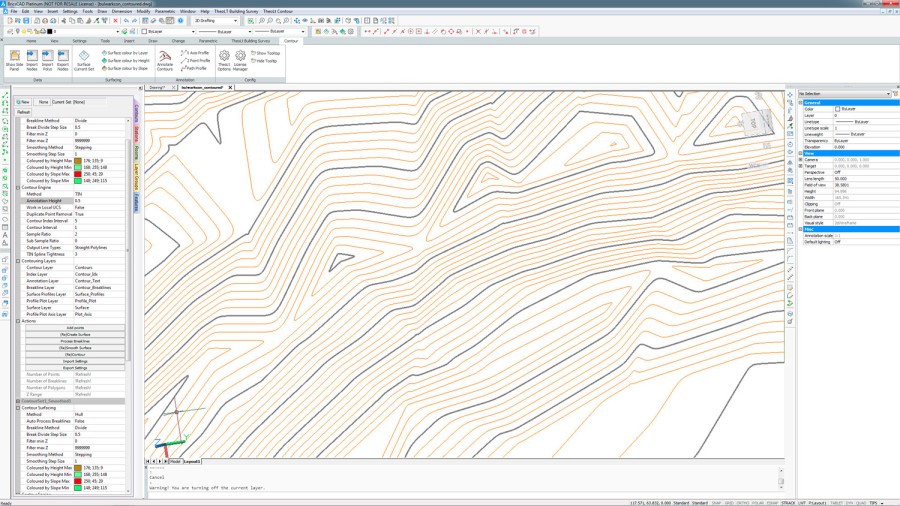
Task: Select Surface colour by Height
Action: pyautogui.click(x=126, y=60)
